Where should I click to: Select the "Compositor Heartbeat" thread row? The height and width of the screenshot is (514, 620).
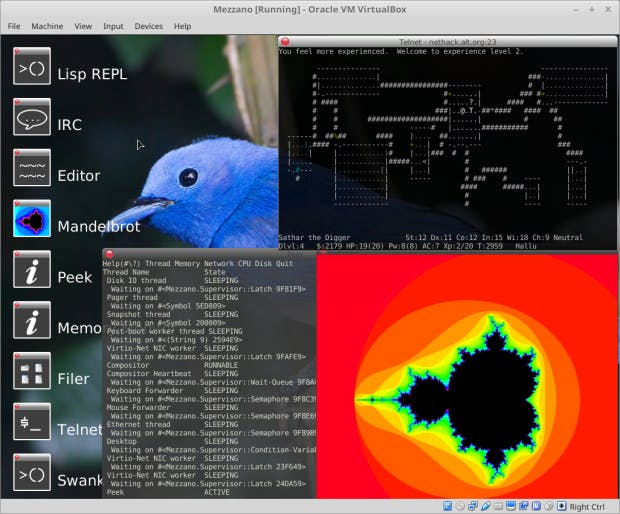point(172,374)
